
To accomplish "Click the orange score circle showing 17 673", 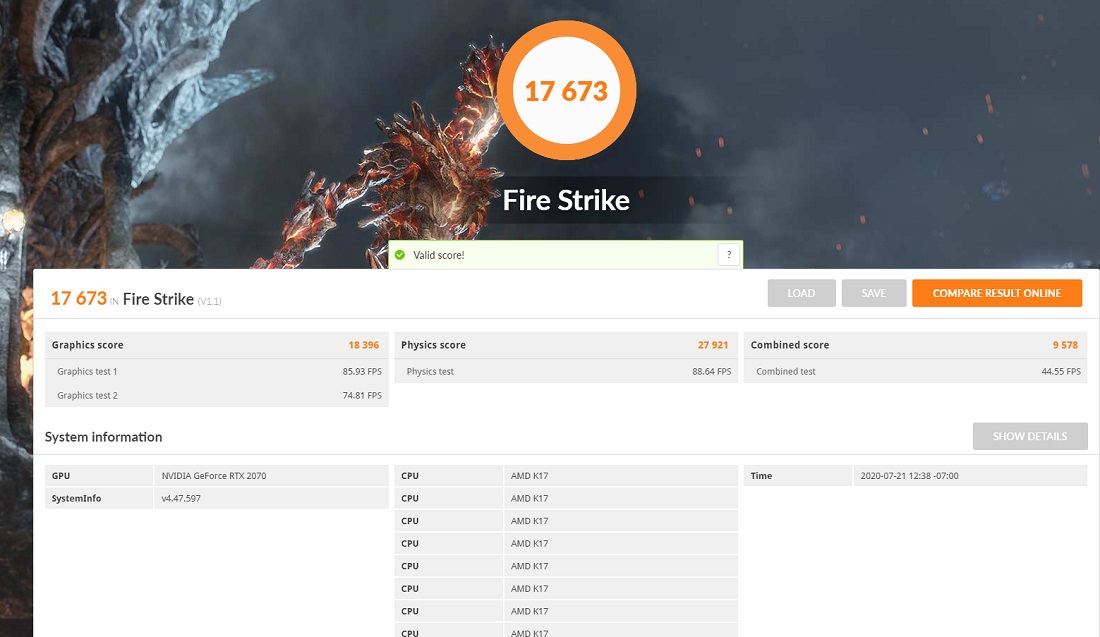I will (566, 91).
